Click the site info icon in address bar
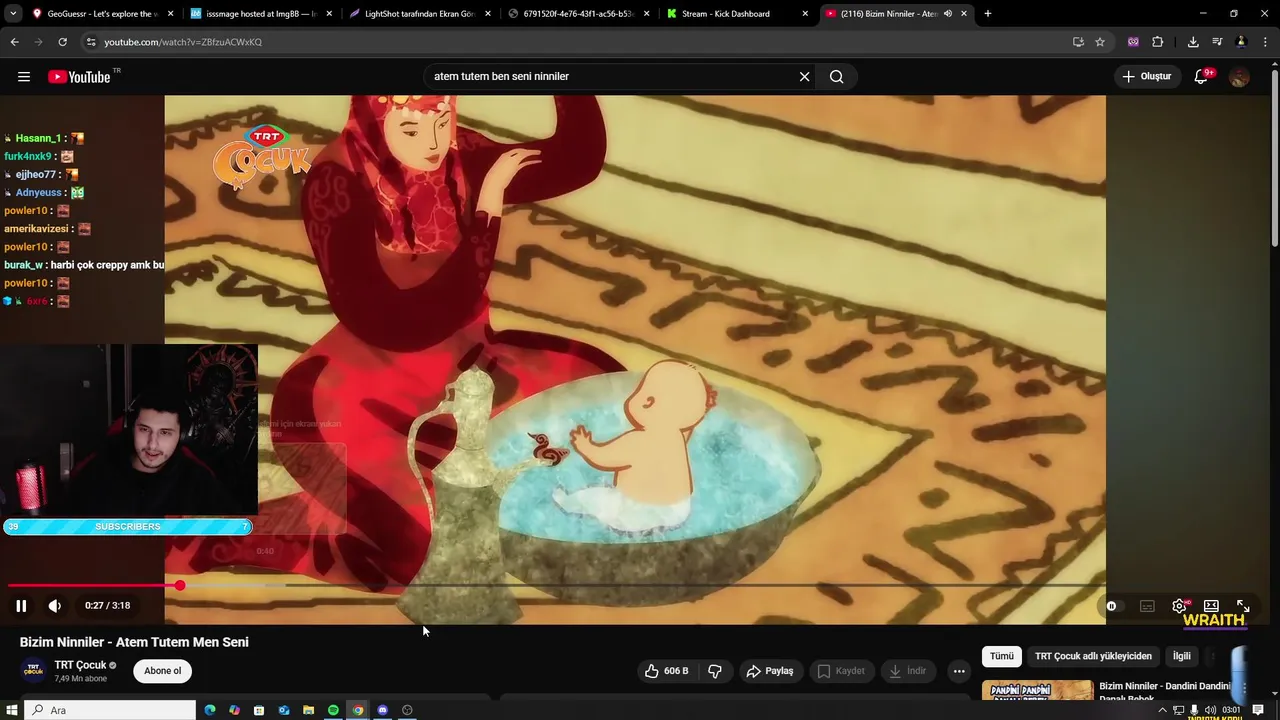1280x720 pixels. click(91, 42)
